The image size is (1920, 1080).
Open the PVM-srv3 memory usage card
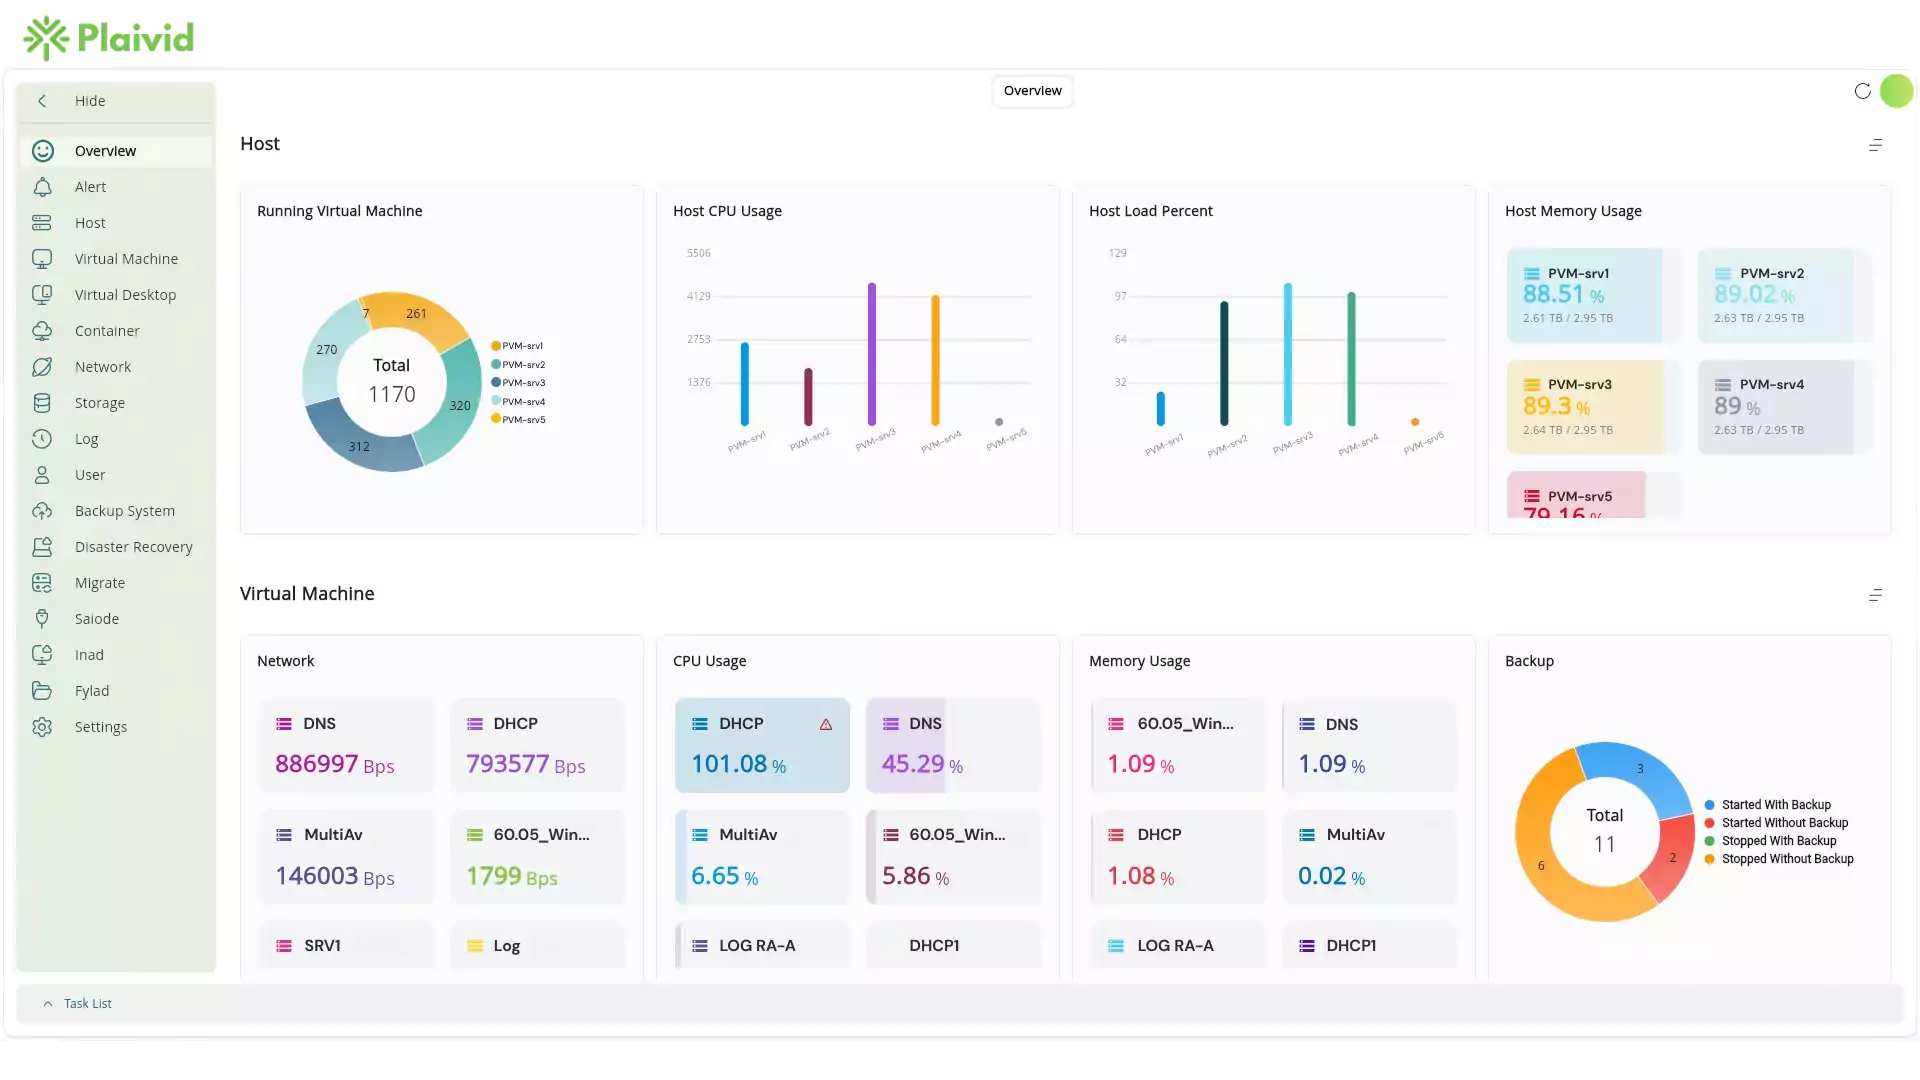pos(1584,407)
